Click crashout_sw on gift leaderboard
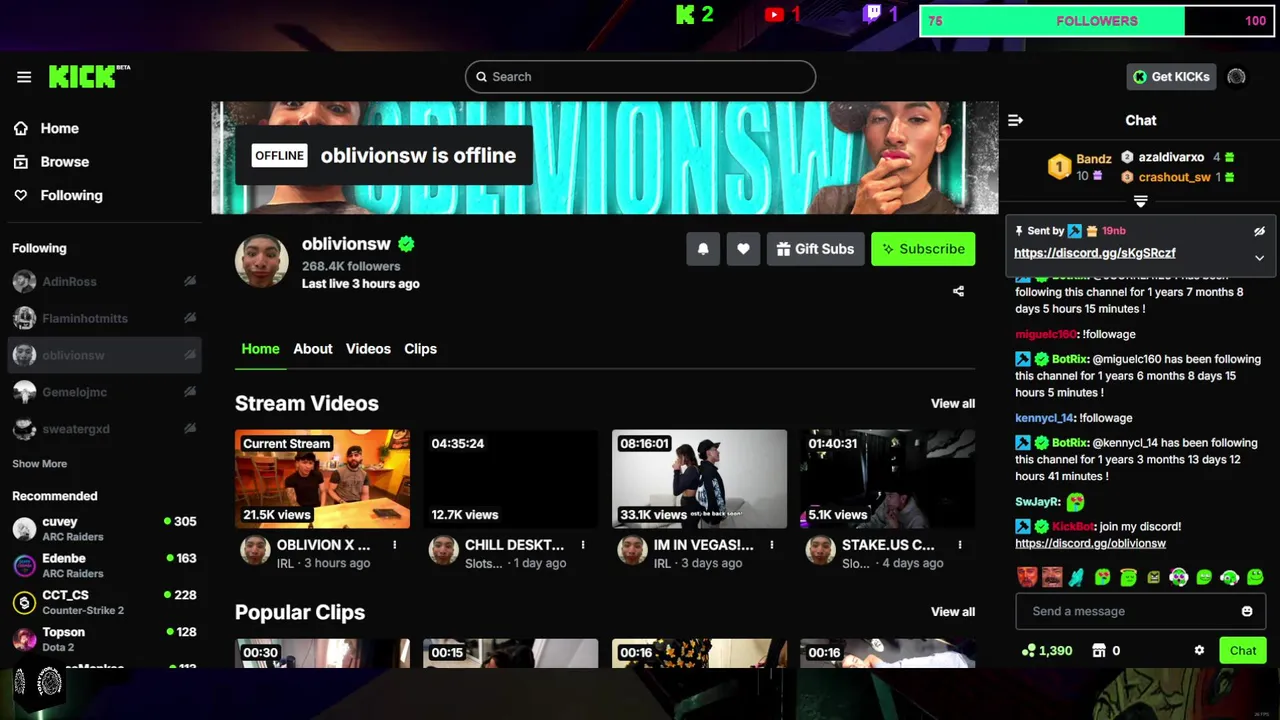 [x=1174, y=177]
